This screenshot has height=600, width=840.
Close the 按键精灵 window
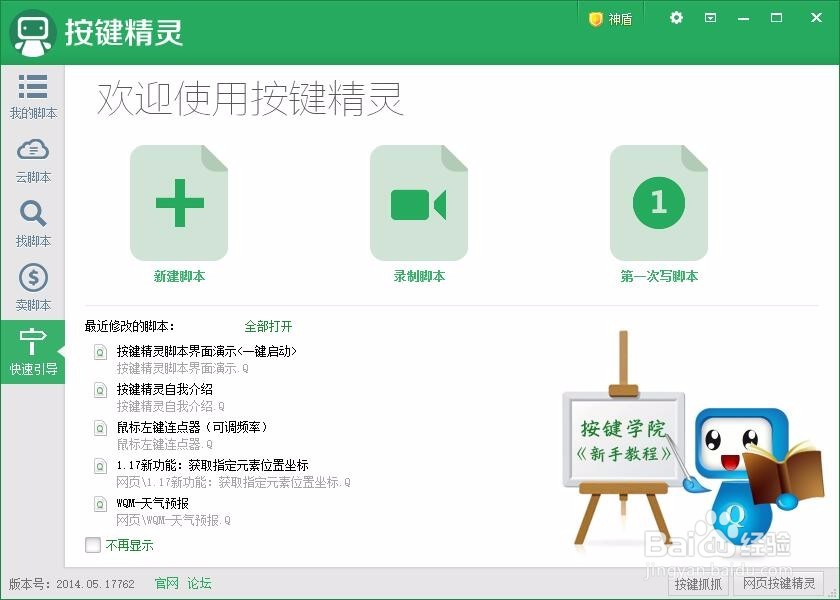coord(816,18)
